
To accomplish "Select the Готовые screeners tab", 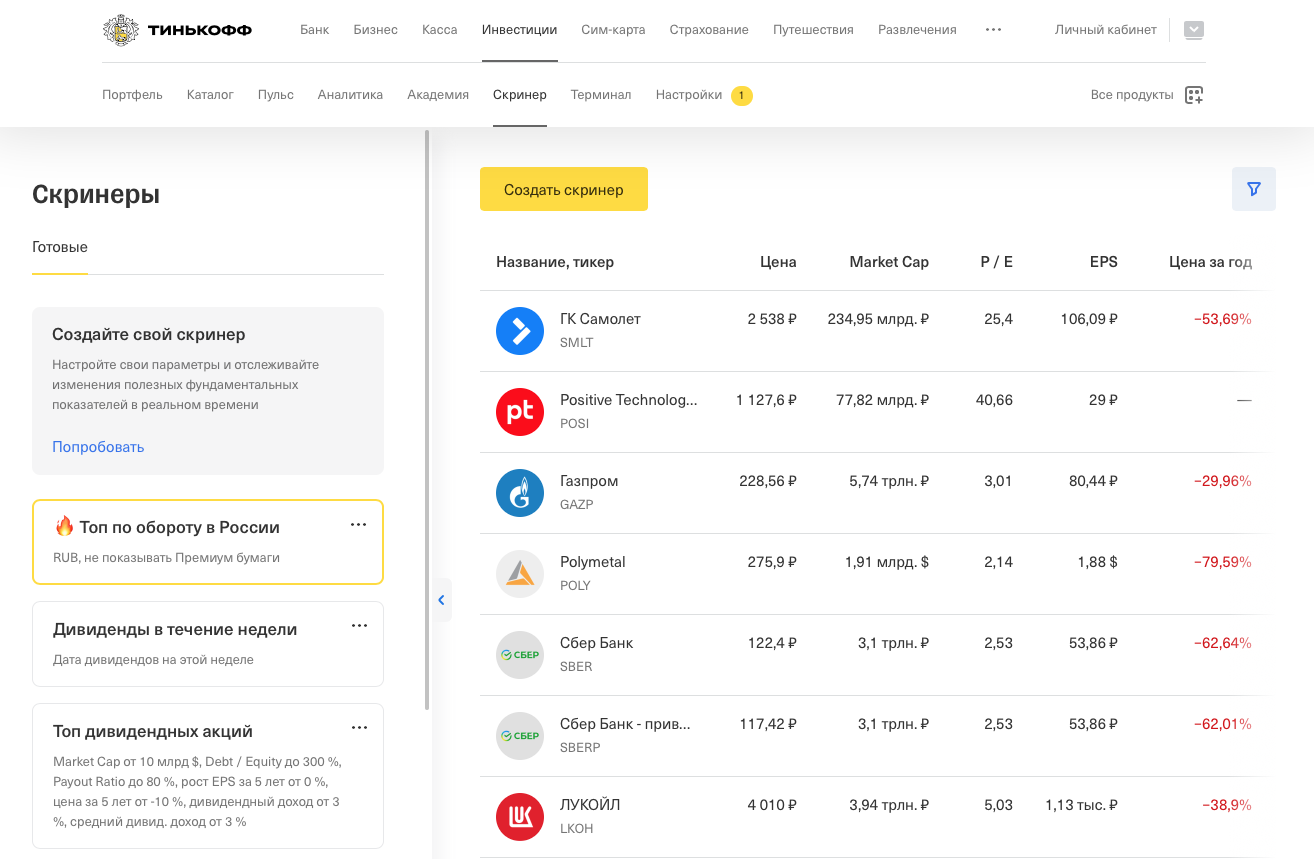I will 60,247.
